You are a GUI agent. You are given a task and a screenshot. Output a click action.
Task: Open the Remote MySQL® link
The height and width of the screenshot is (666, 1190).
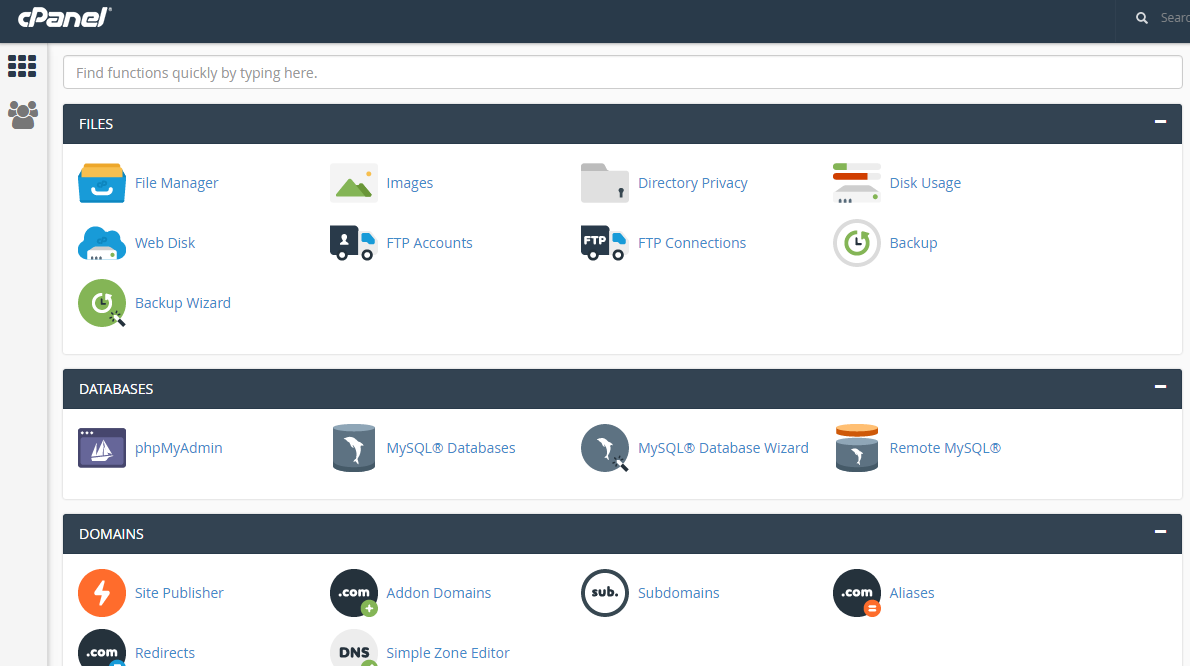click(945, 448)
